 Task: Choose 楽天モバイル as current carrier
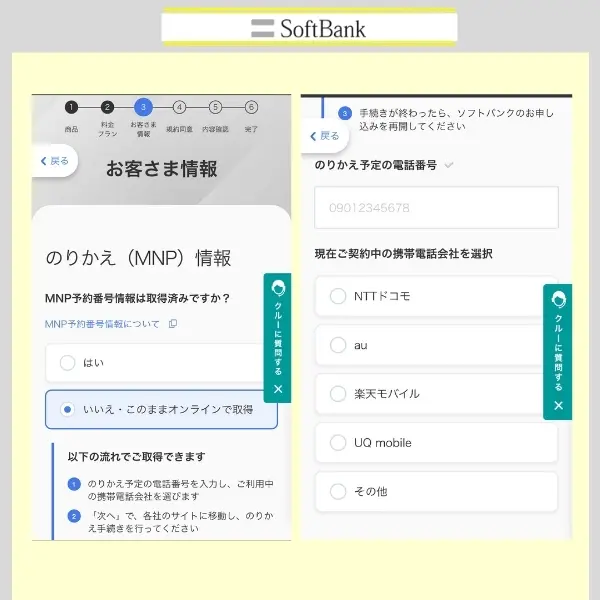tap(429, 394)
